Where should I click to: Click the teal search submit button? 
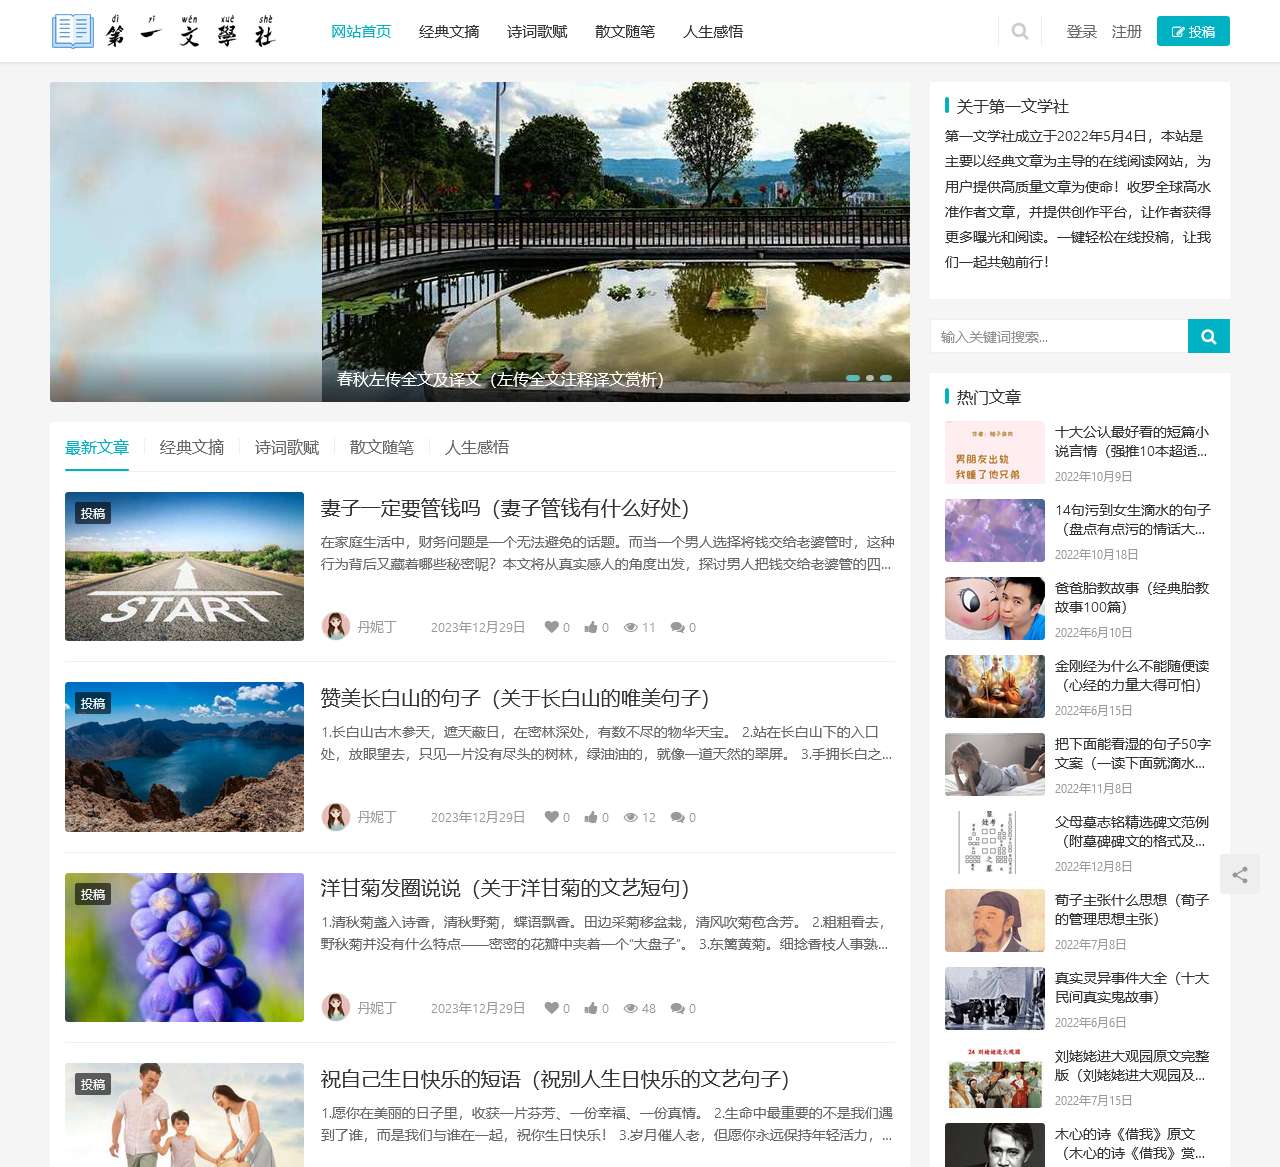tap(1209, 337)
